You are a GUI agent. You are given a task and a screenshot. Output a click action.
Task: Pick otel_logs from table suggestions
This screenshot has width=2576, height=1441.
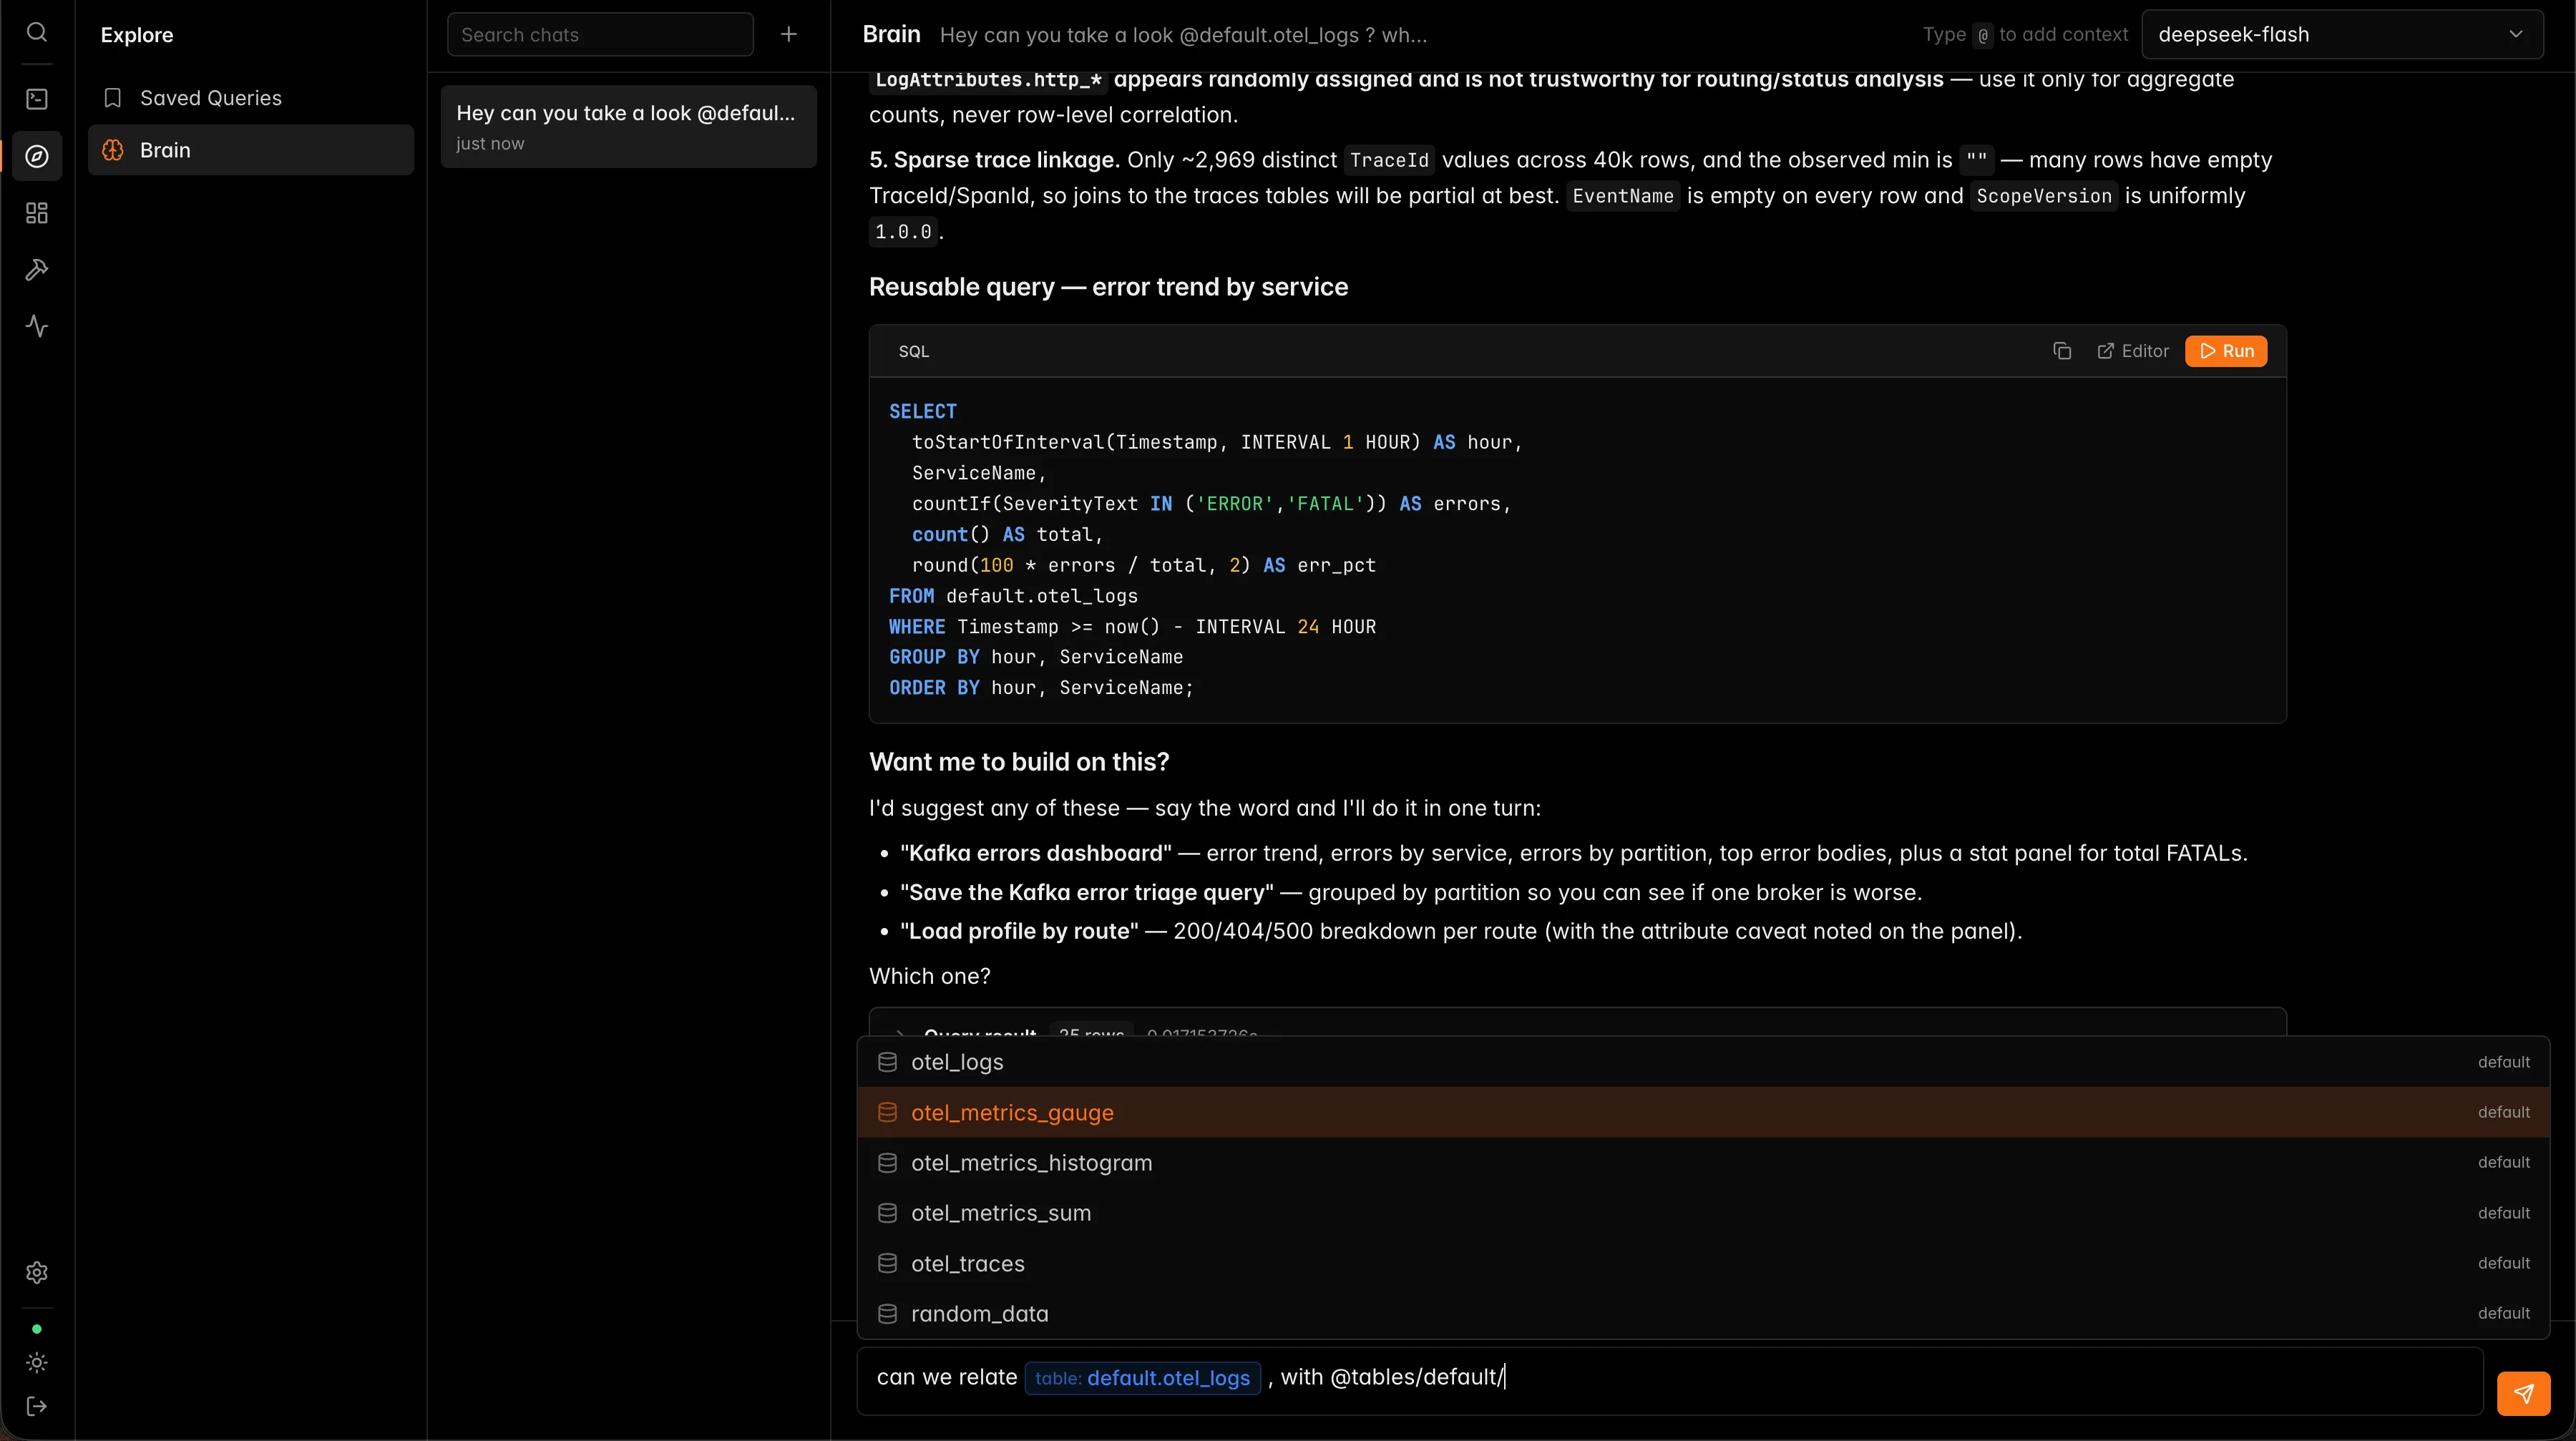[1703, 1062]
